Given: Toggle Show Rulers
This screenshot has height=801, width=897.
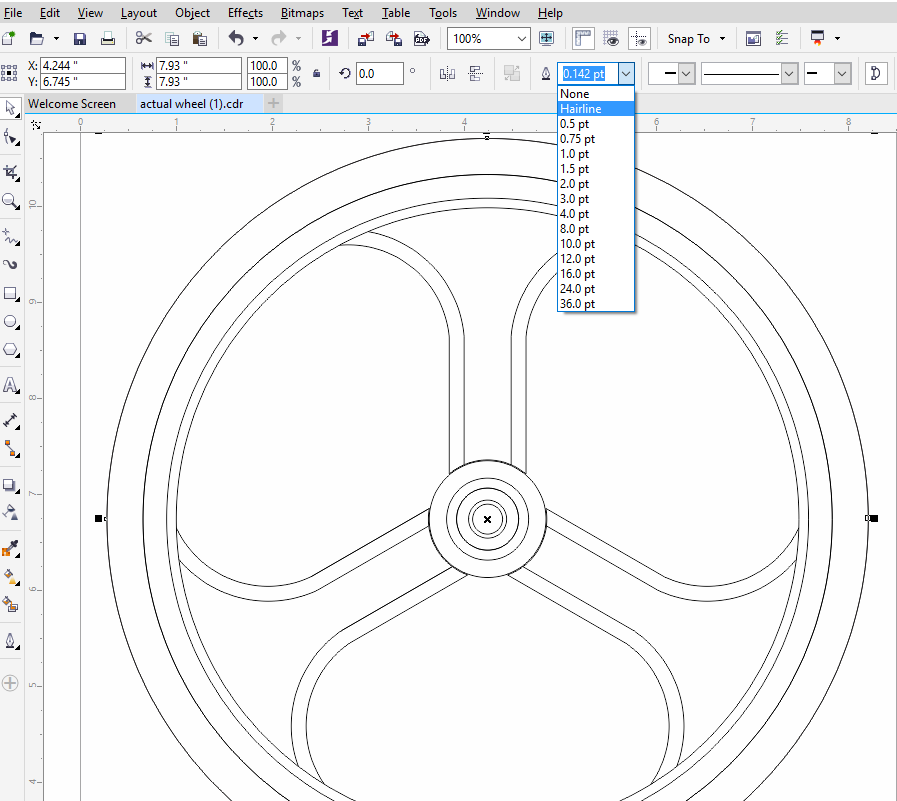Looking at the screenshot, I should [582, 39].
